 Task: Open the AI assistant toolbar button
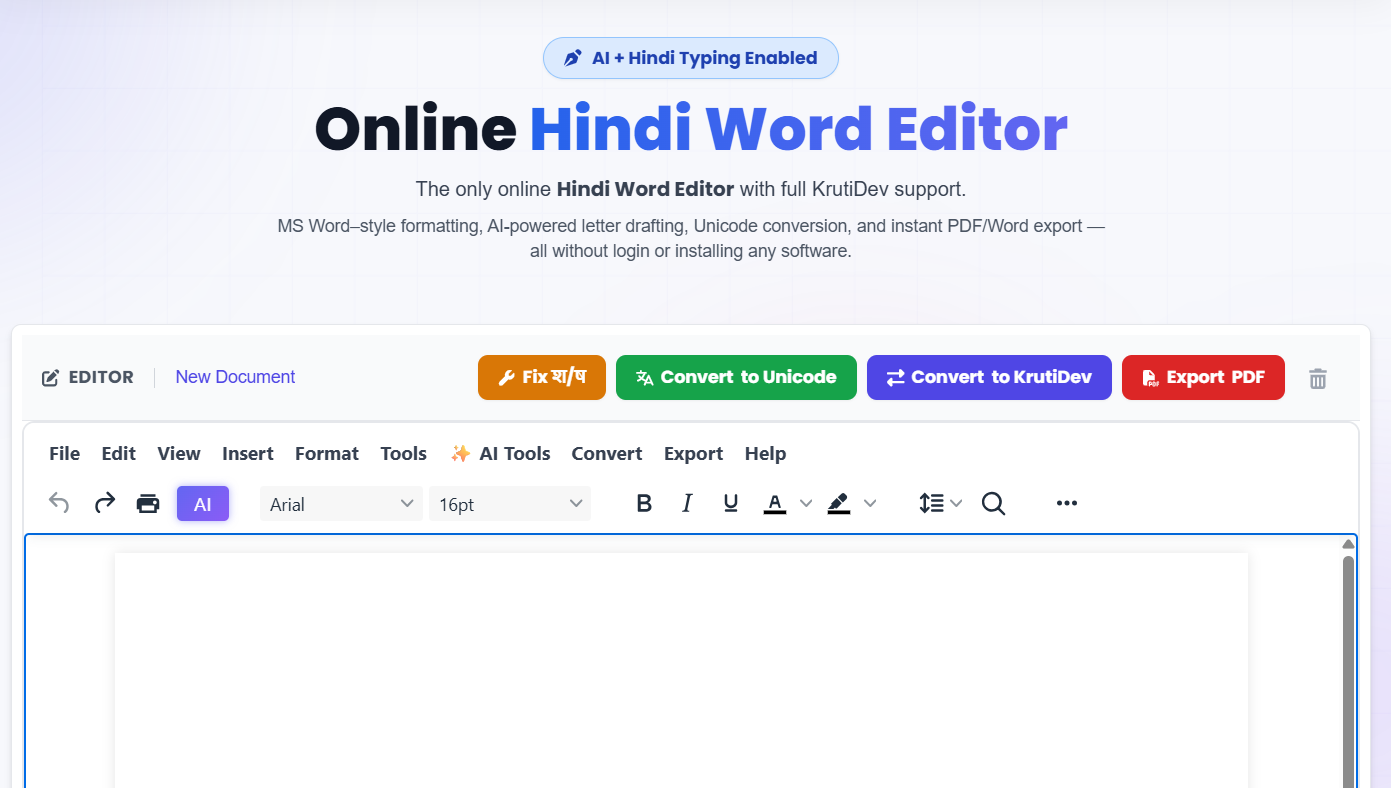[203, 504]
